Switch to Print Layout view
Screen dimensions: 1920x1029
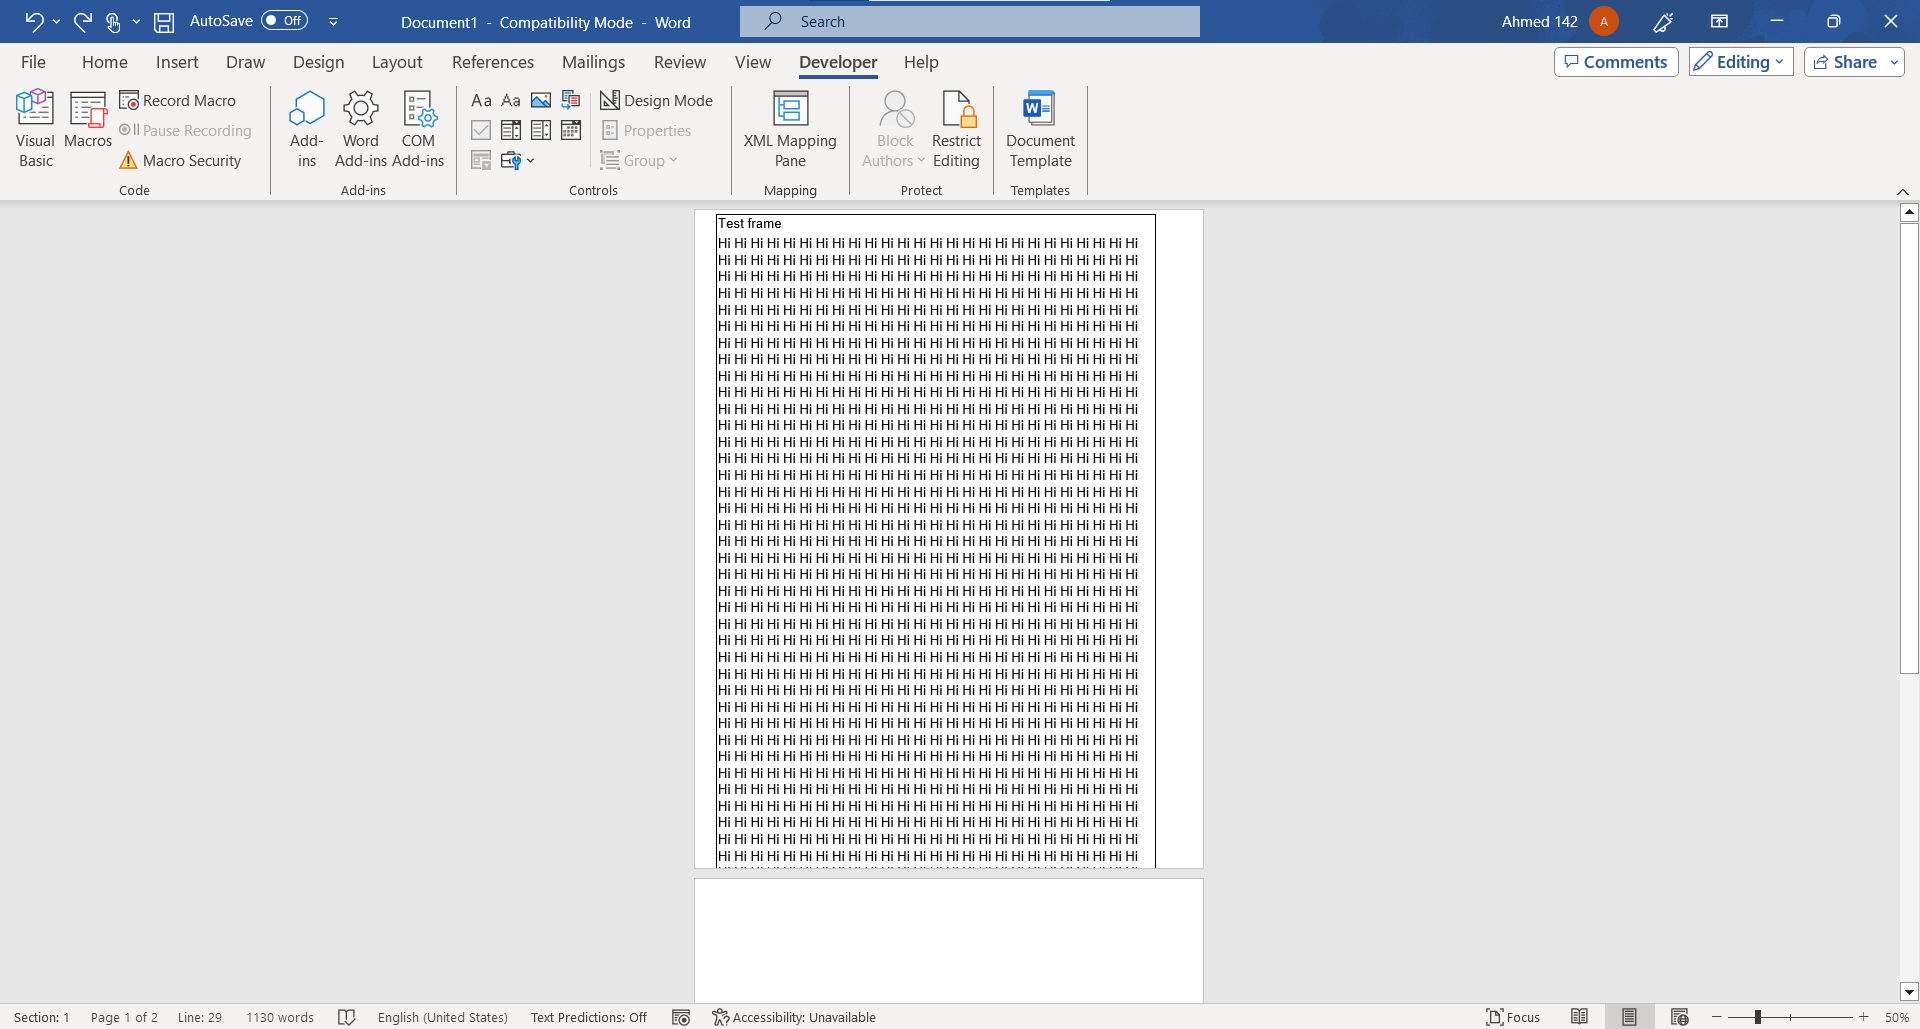pyautogui.click(x=1630, y=1017)
